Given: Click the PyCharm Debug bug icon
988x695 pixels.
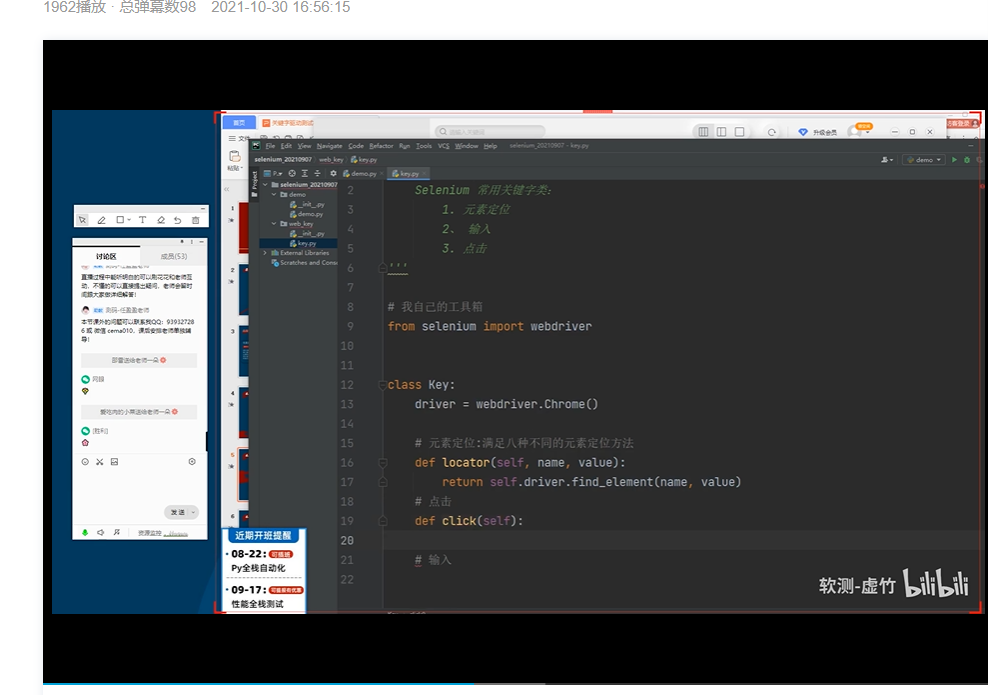Looking at the screenshot, I should click(967, 160).
